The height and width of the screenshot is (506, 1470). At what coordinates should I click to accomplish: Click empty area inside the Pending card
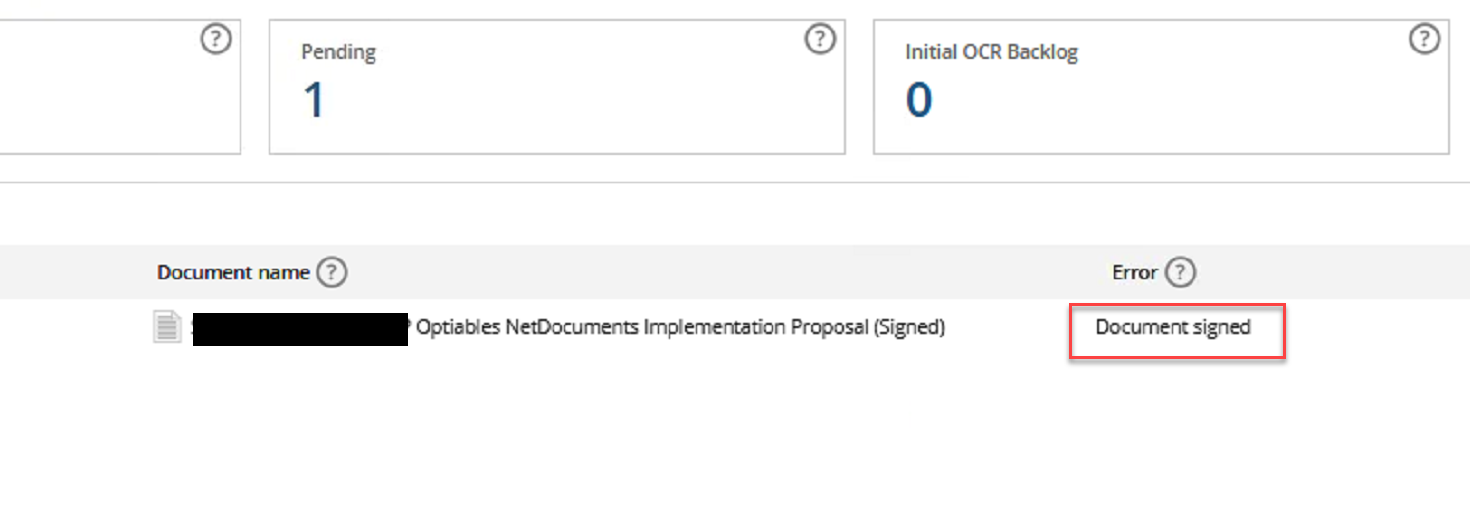(x=600, y=100)
